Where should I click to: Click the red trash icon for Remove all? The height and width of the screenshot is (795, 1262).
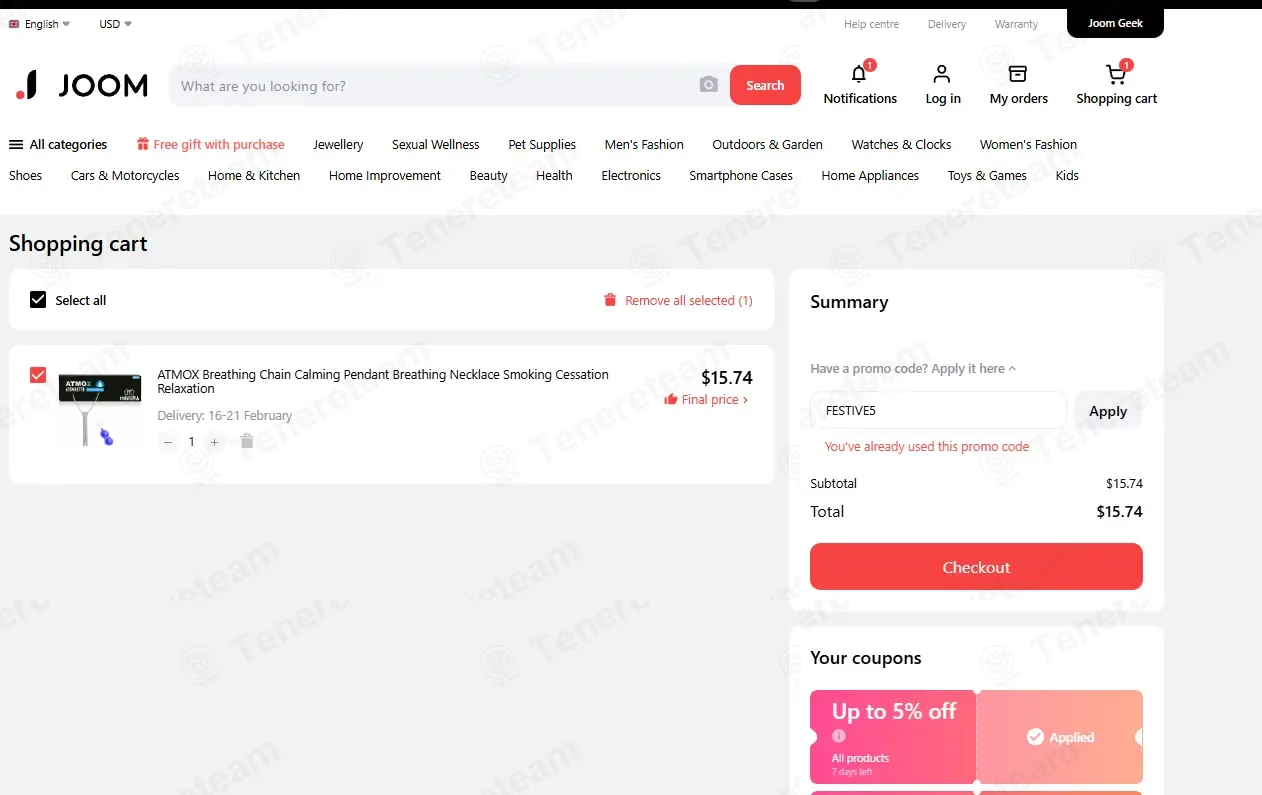pos(610,300)
